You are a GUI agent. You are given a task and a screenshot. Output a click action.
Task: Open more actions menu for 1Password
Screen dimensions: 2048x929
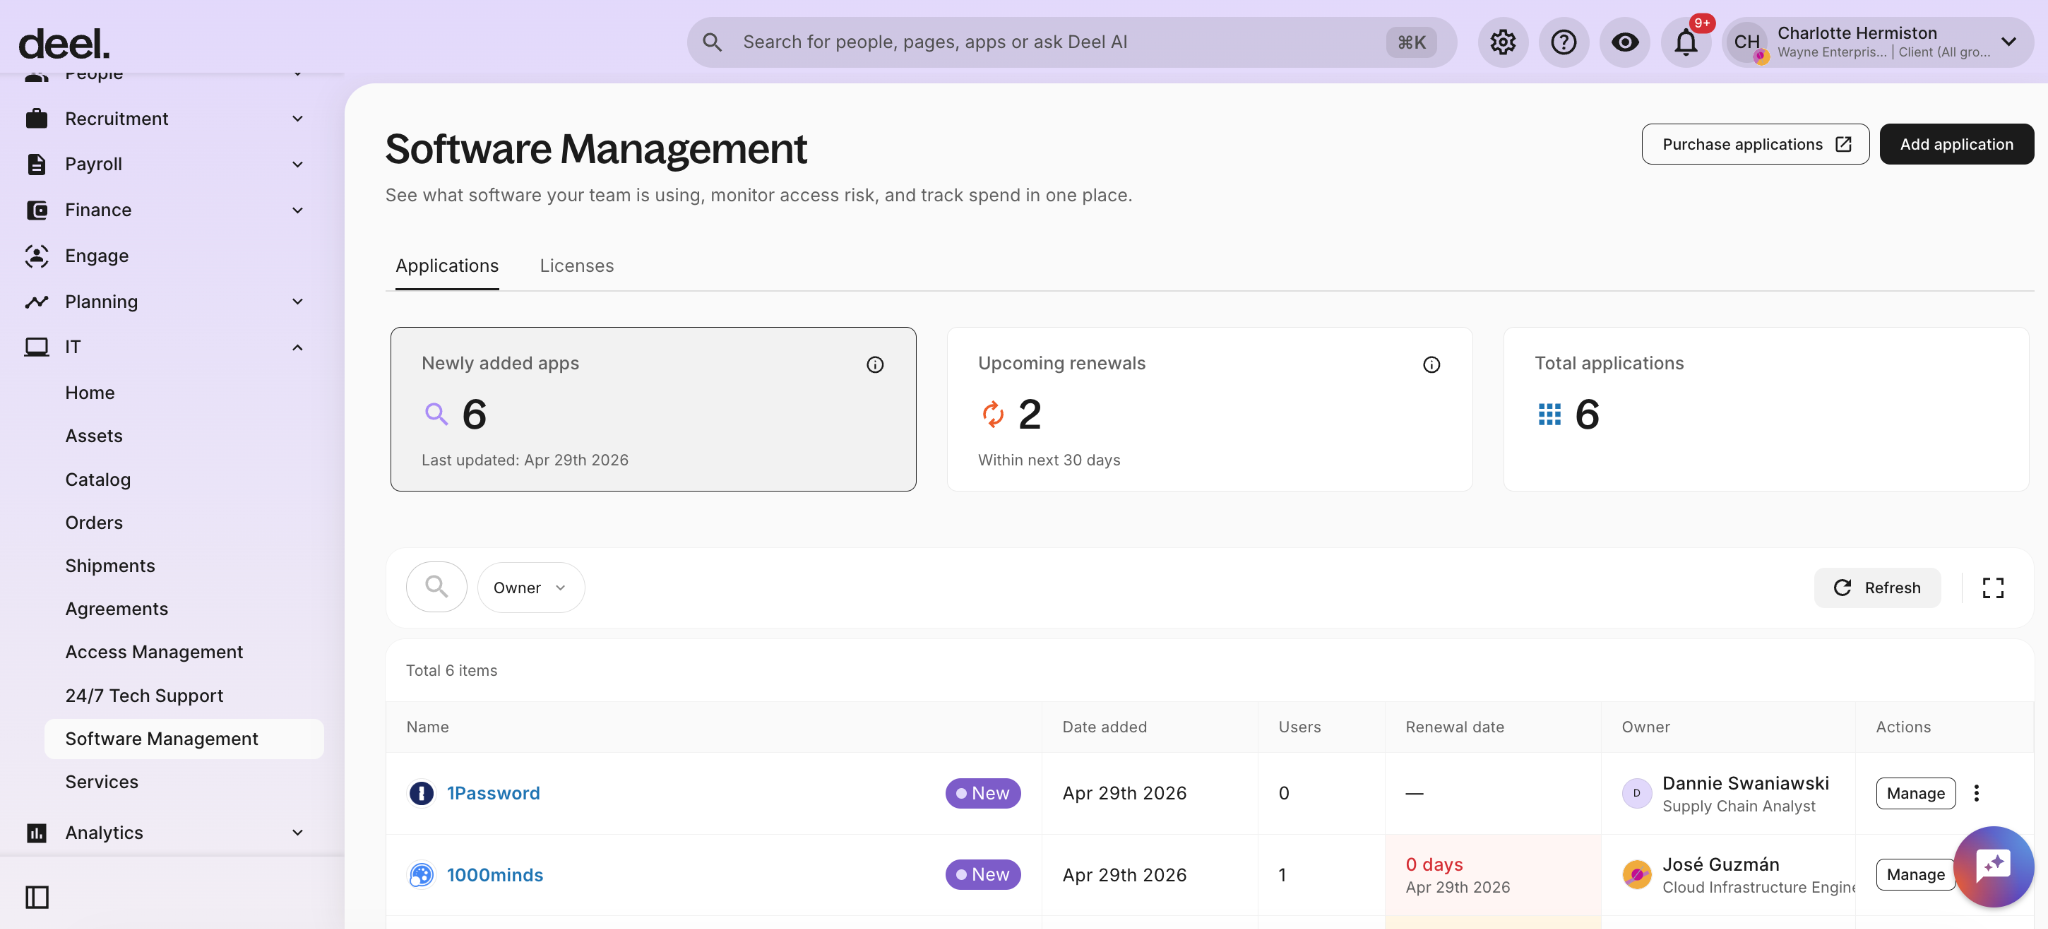coord(1976,793)
